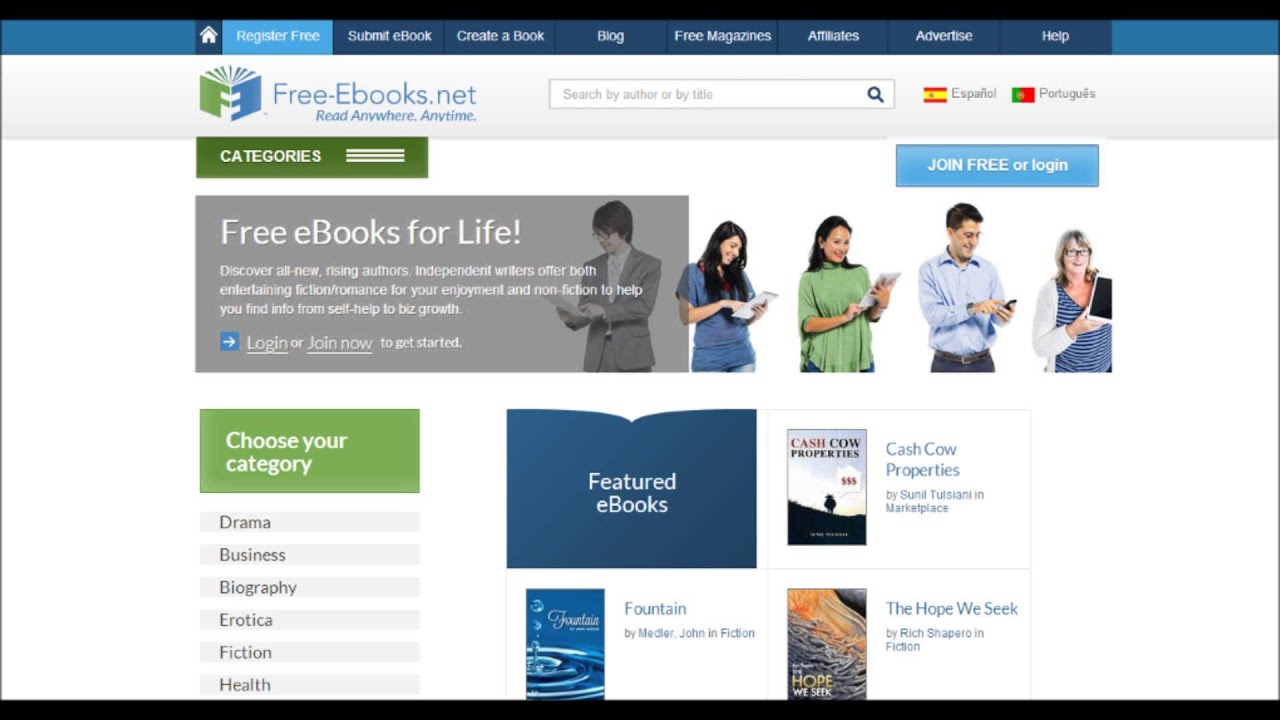Open author Medler, John link
The height and width of the screenshot is (720, 1280).
(671, 633)
